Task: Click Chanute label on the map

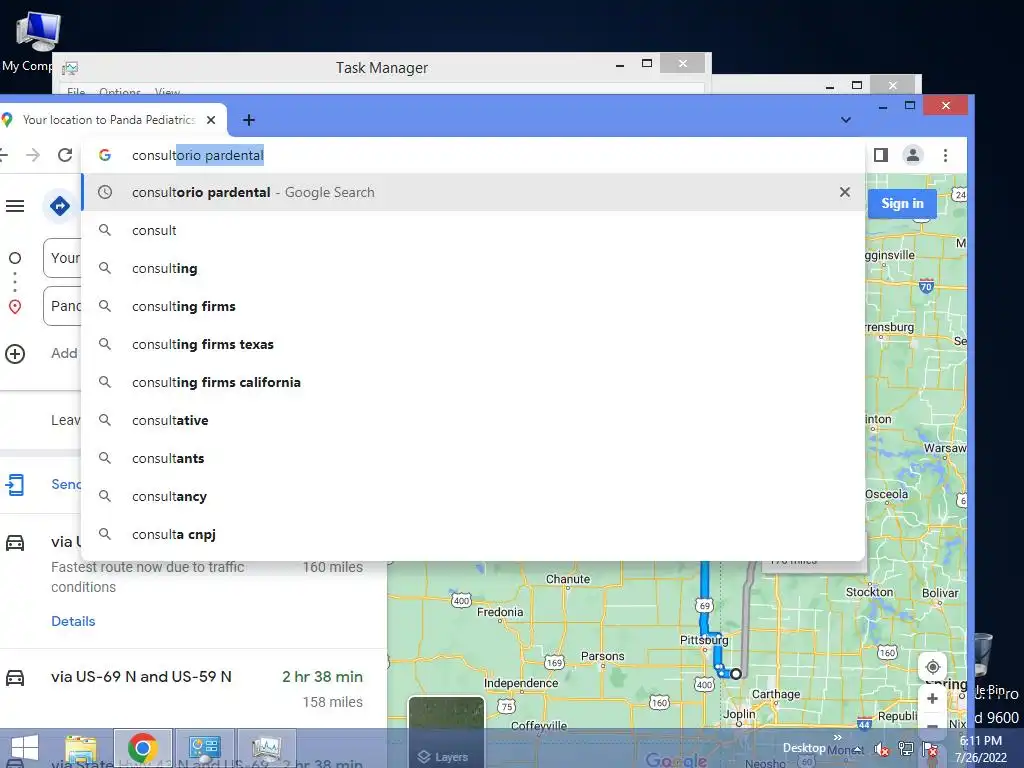Action: pyautogui.click(x=568, y=579)
